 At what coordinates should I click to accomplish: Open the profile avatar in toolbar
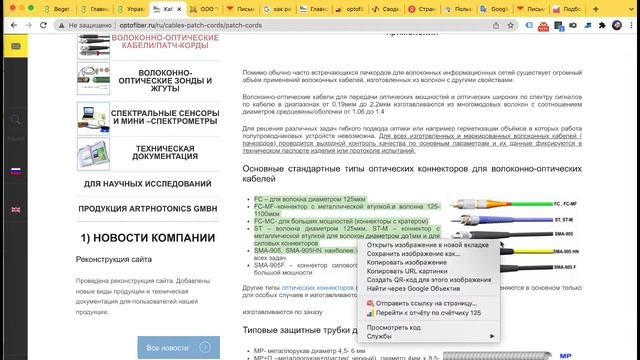617,25
